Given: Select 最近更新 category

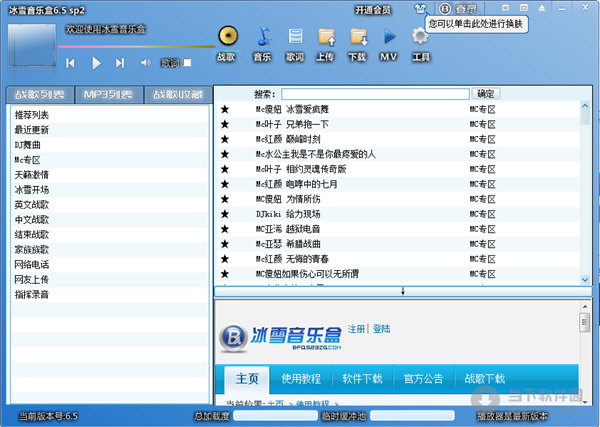Looking at the screenshot, I should pyautogui.click(x=32, y=130).
